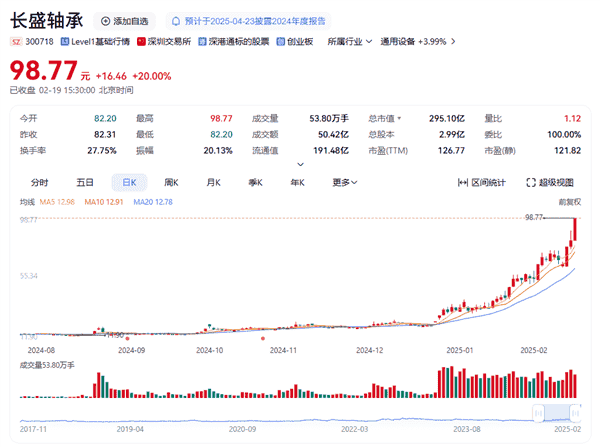Click the 深圳交易所 exchange icon
The height and width of the screenshot is (447, 600).
pyautogui.click(x=139, y=42)
